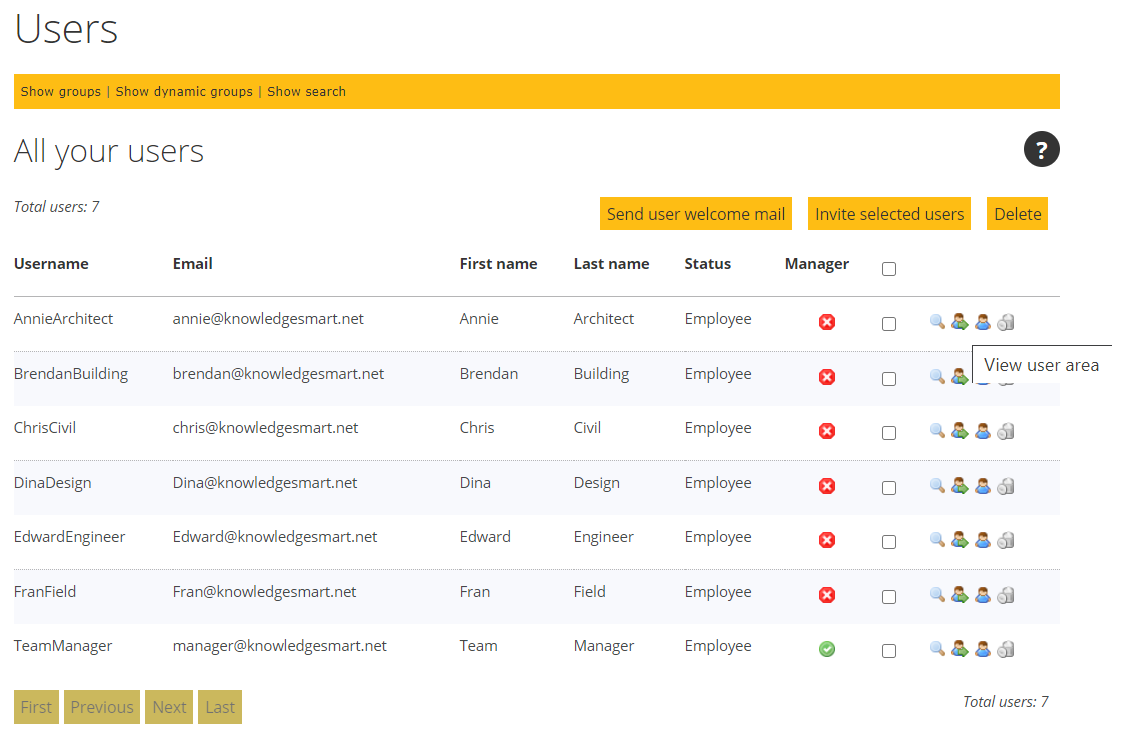1122x740 pixels.
Task: Click trash bin icon in TeamManager row
Action: (1006, 649)
